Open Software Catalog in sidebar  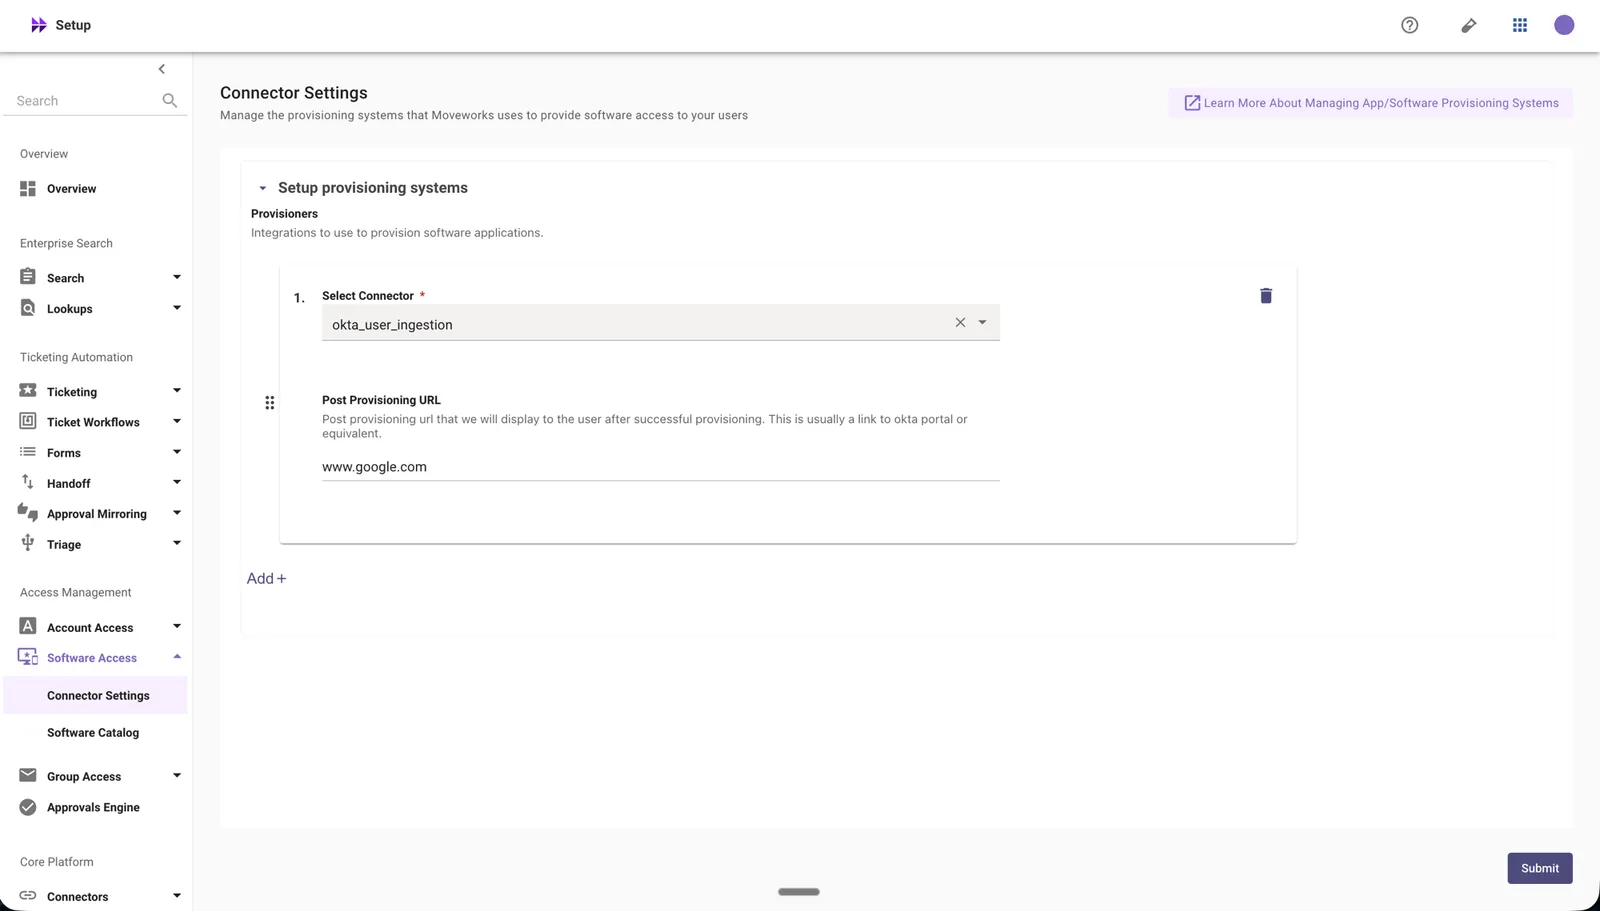93,732
